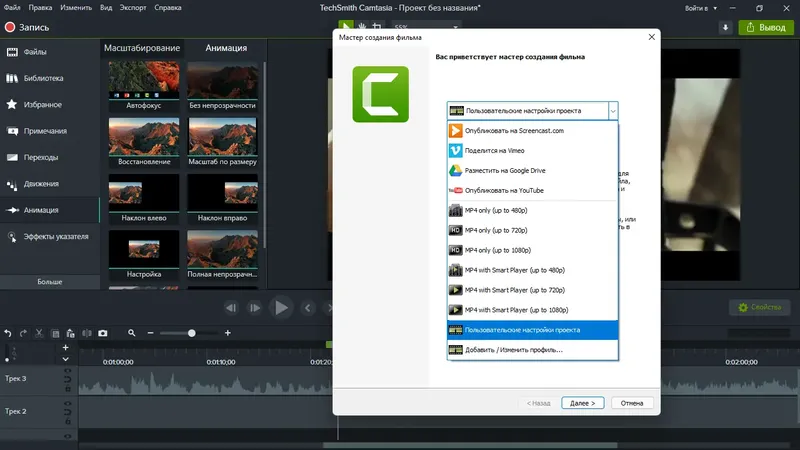
Task: Click the Больше button in sidebar
Action: [49, 282]
